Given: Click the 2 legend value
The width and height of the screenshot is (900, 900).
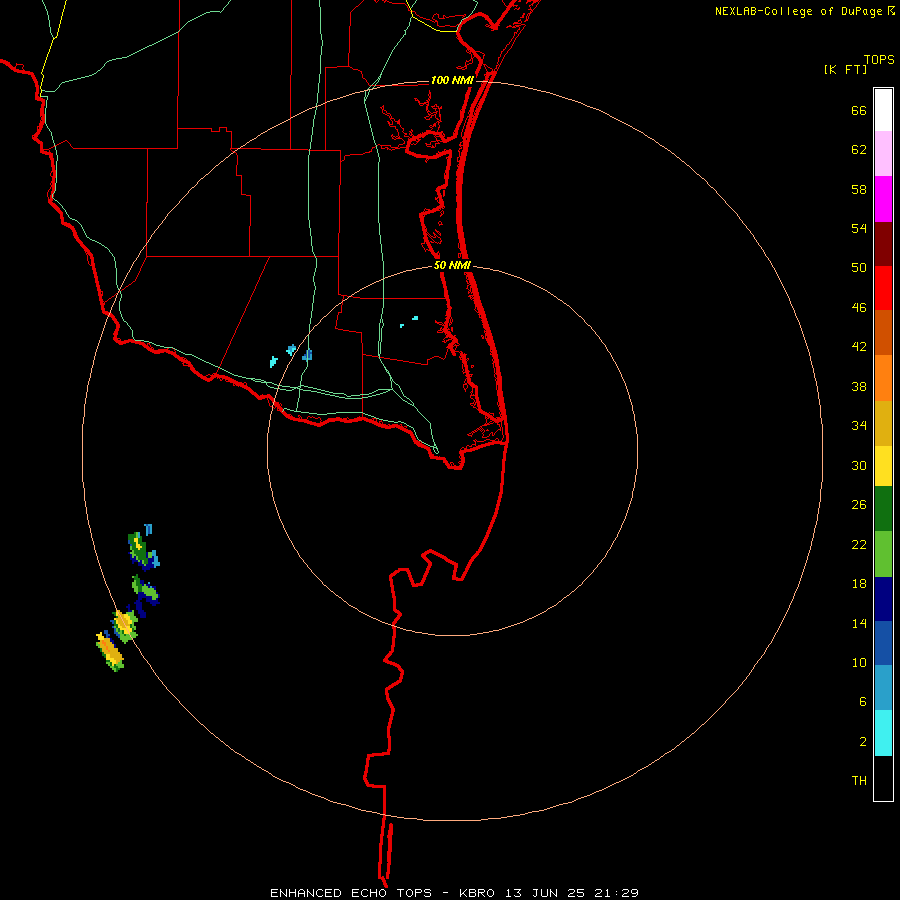Looking at the screenshot, I should pyautogui.click(x=863, y=742).
